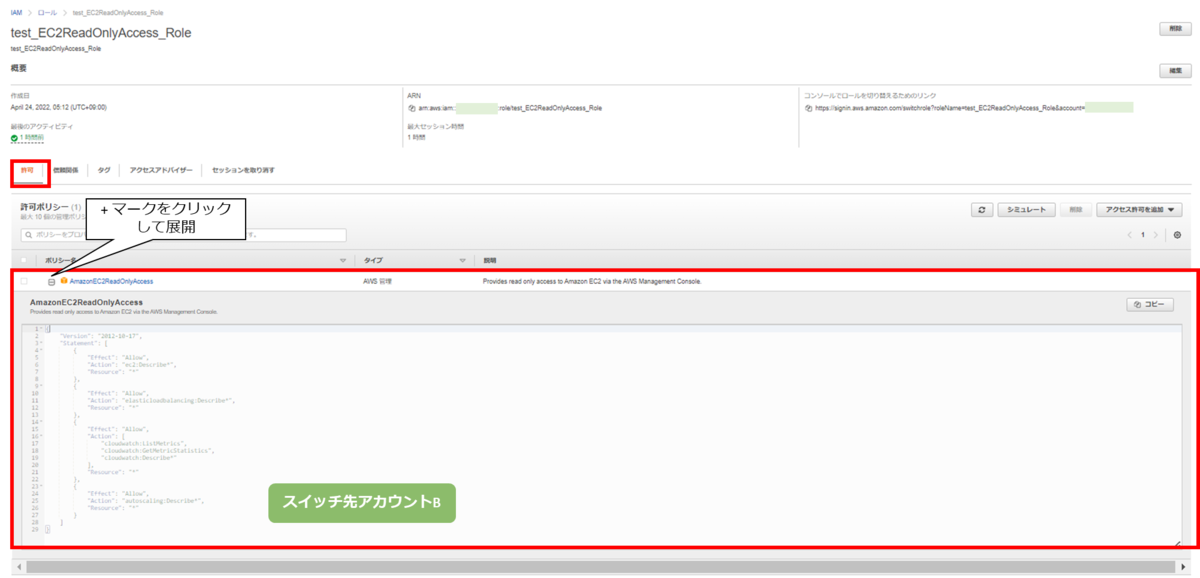Screen dimensions: 1200x578
Task: Click the JSON line "ec2:Describe*" action
Action: [132, 364]
